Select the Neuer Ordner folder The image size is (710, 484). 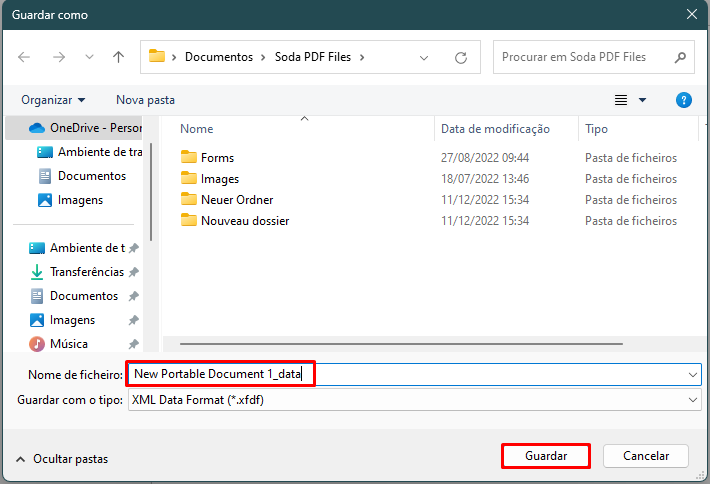point(237,200)
